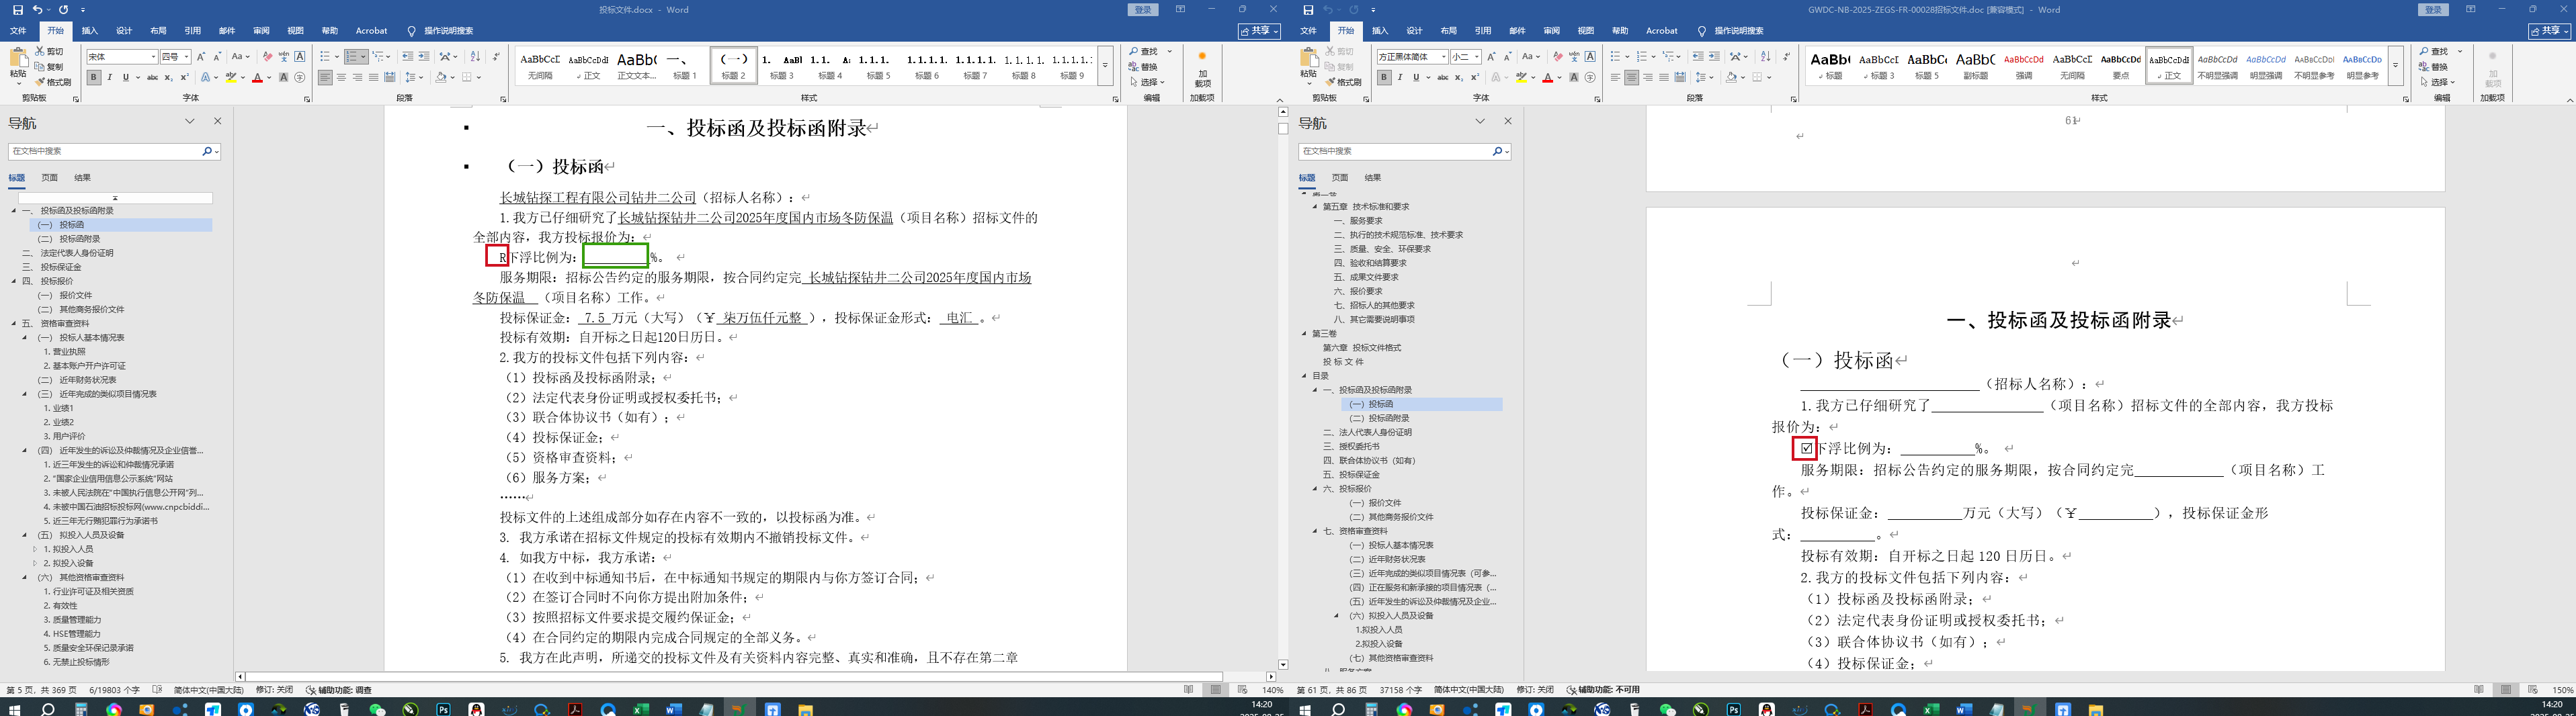
Task: Save the 投标文件.docx document
Action: click(18, 10)
